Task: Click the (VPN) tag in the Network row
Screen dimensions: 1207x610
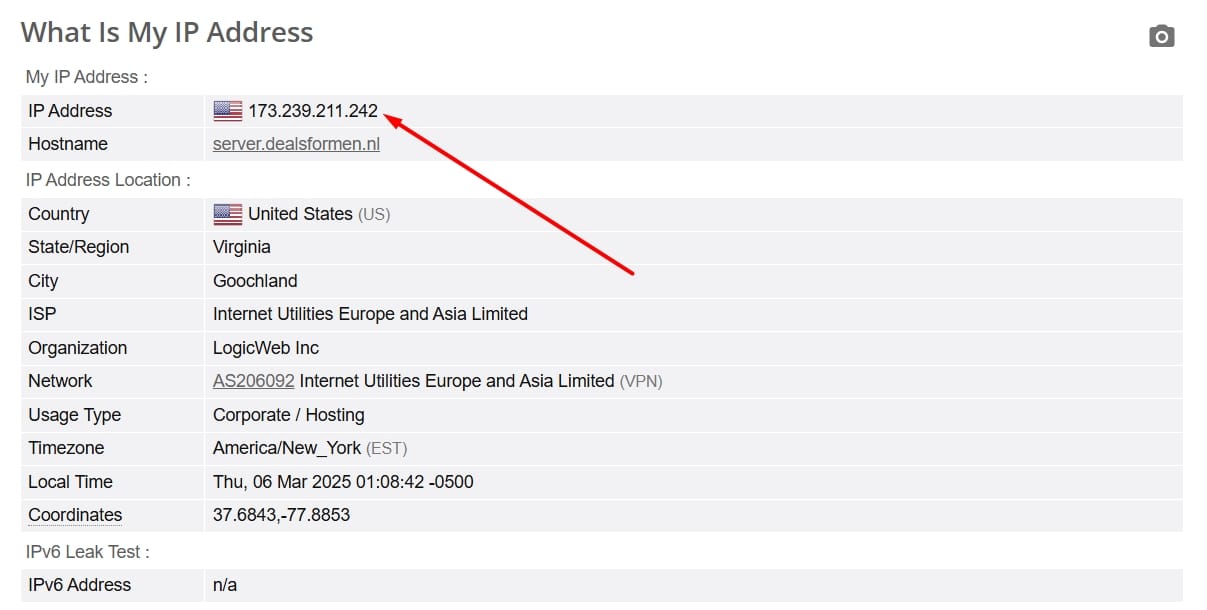Action: 641,381
